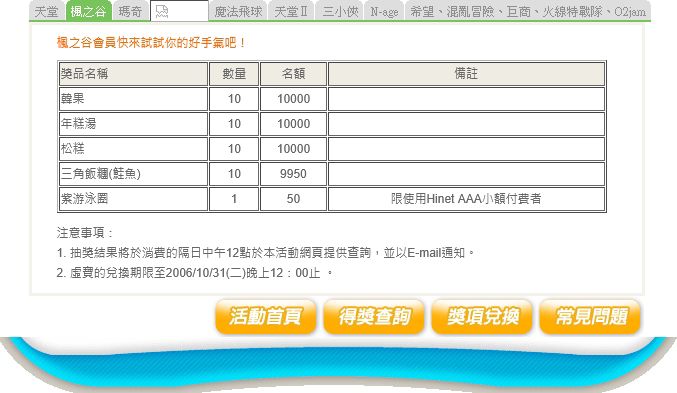Select the N-age tab
The height and width of the screenshot is (393, 677).
[x=384, y=11]
